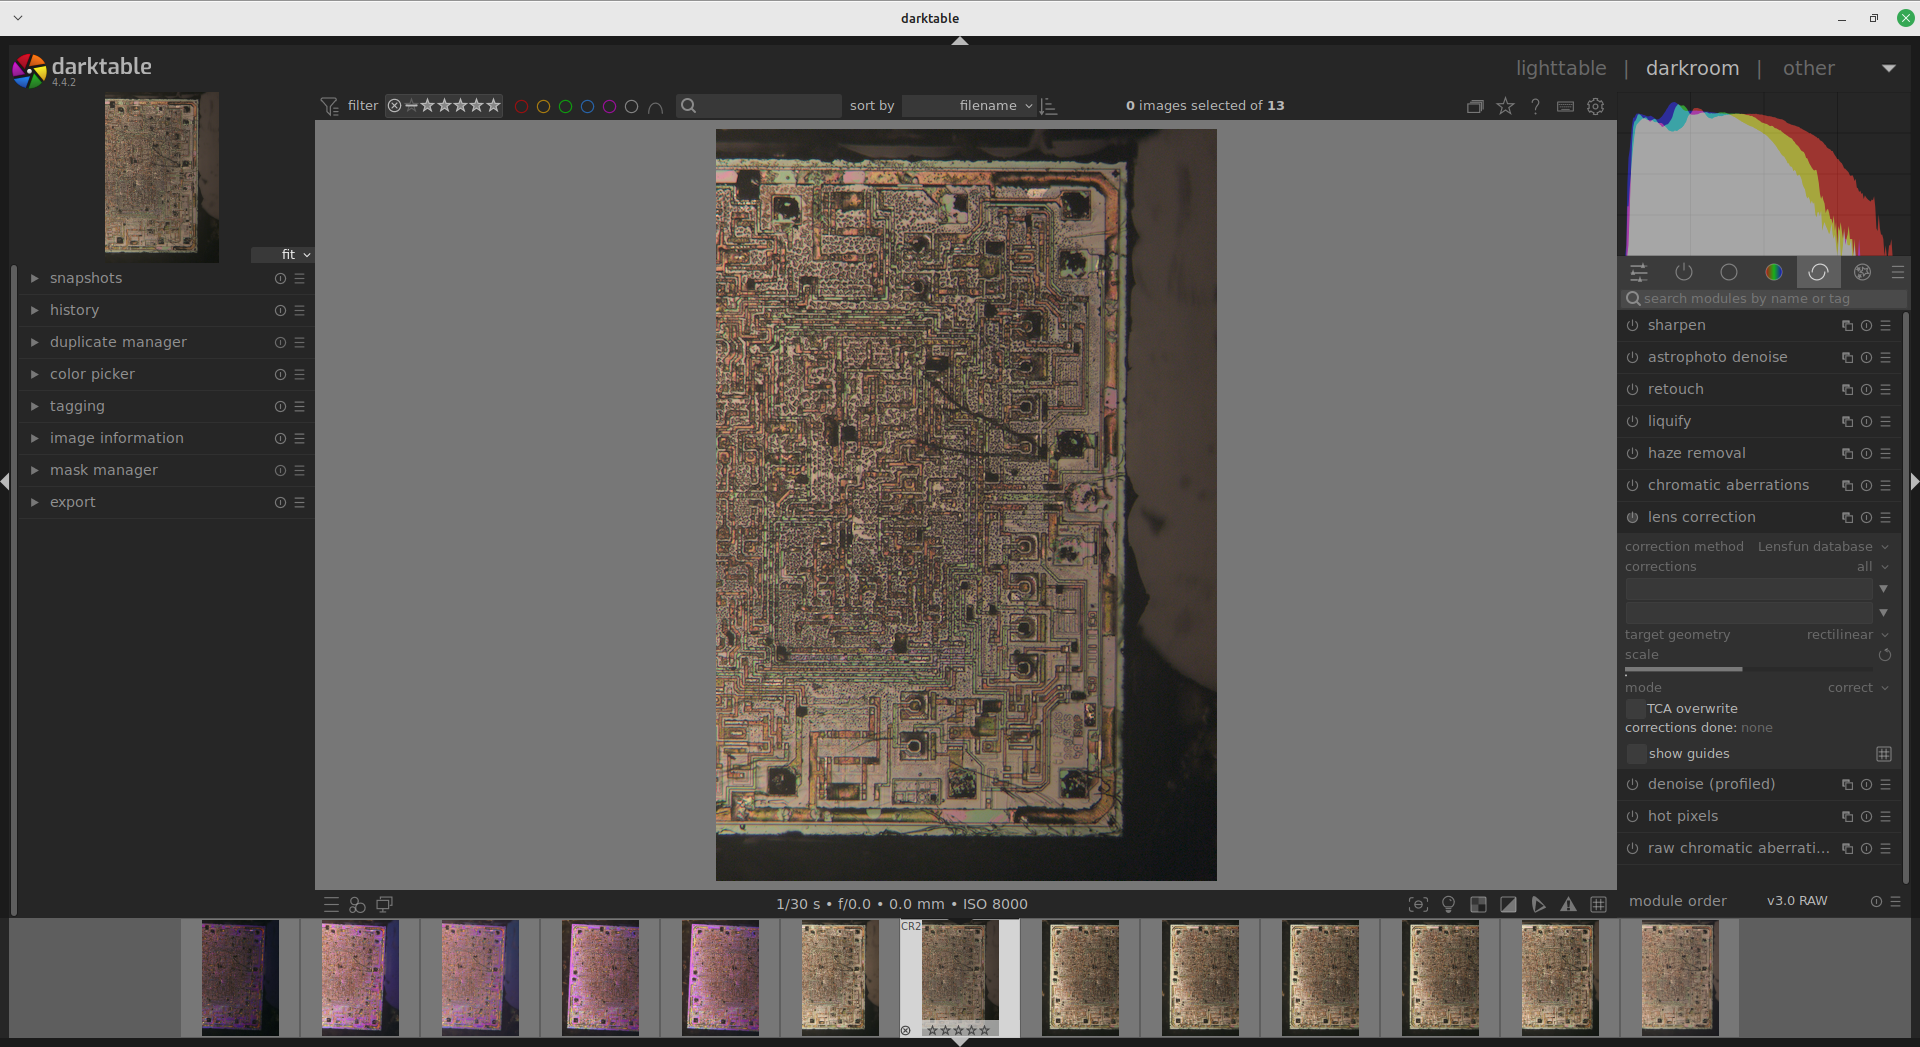Screen dimensions: 1920x1047
Task: Expand the history panel
Action: (75, 310)
